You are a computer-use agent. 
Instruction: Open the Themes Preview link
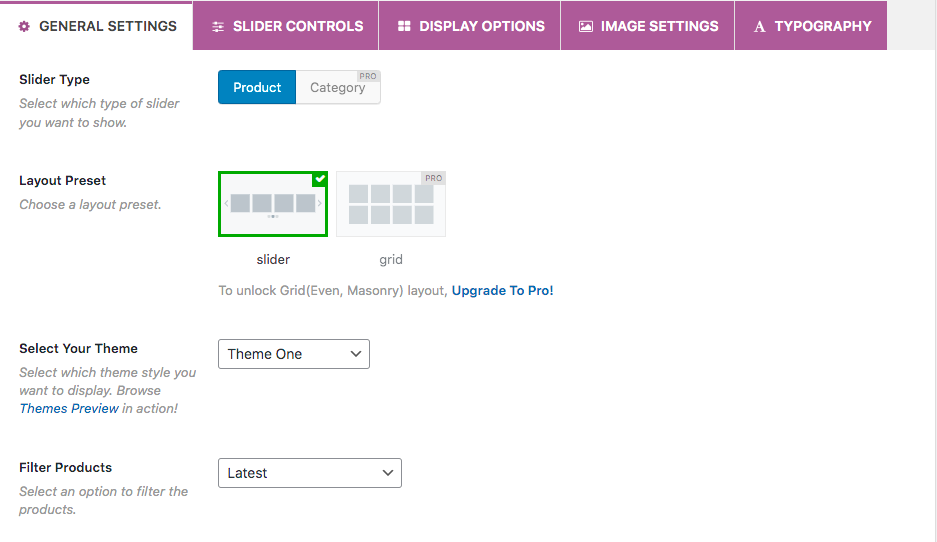[x=69, y=408]
